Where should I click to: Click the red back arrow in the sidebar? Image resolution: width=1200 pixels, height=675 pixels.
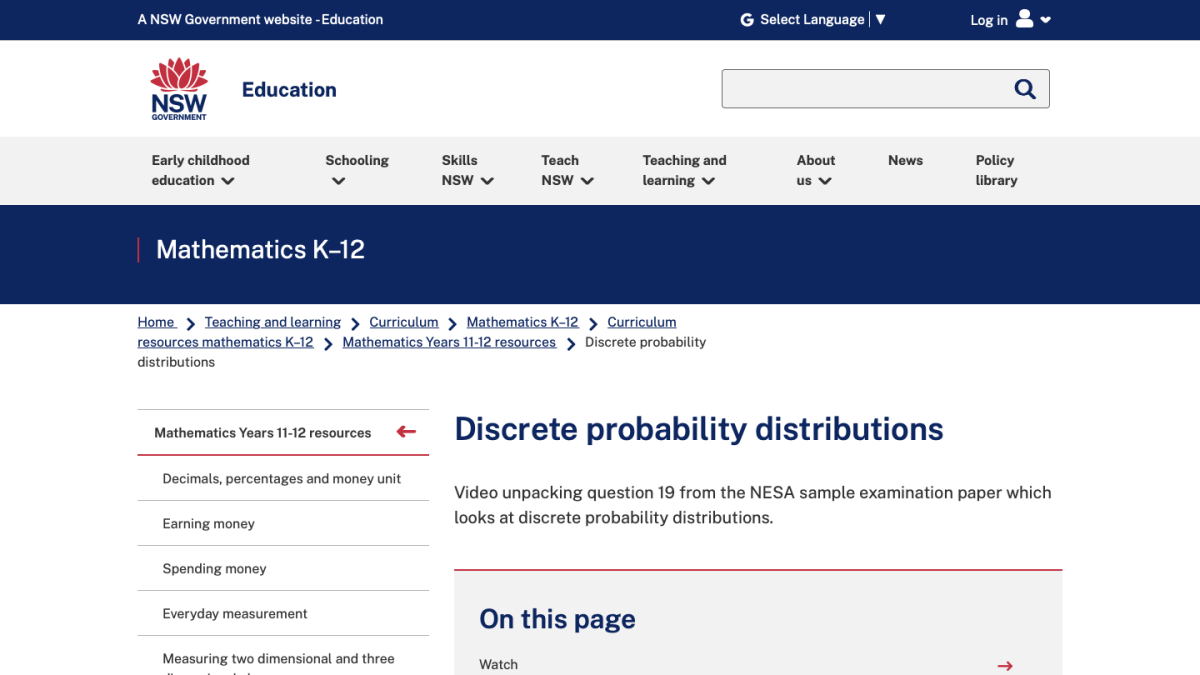coord(406,431)
